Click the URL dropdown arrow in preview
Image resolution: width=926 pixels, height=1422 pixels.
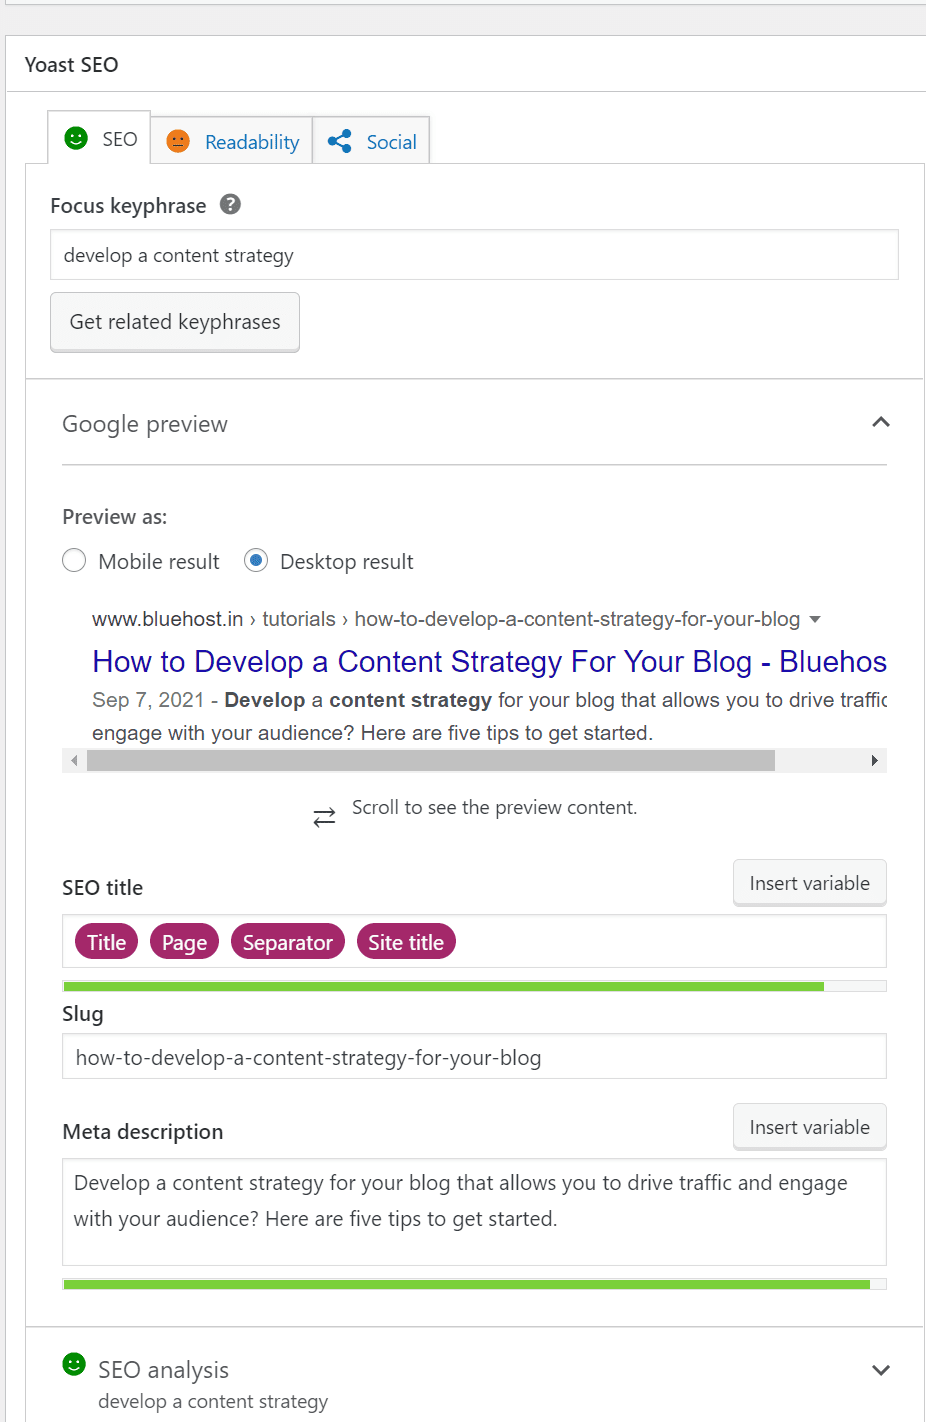(x=815, y=620)
